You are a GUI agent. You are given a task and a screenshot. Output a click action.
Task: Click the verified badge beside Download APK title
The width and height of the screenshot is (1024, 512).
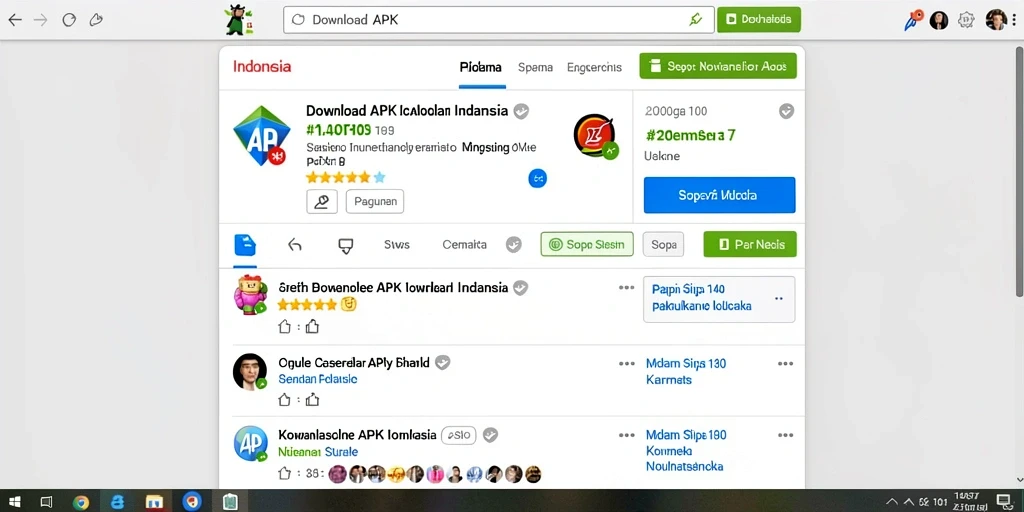click(x=520, y=111)
